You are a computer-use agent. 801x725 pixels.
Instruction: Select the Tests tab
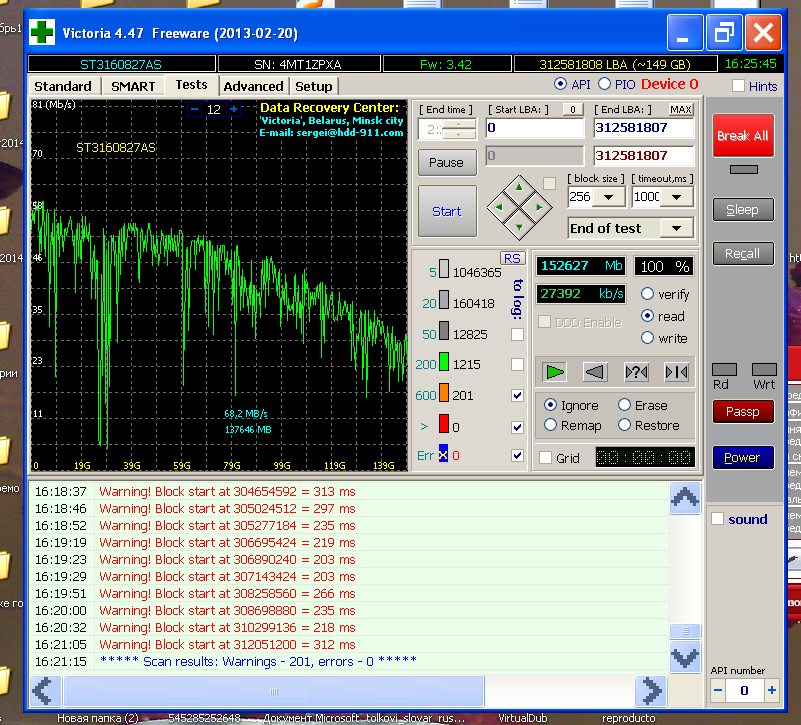tap(192, 85)
